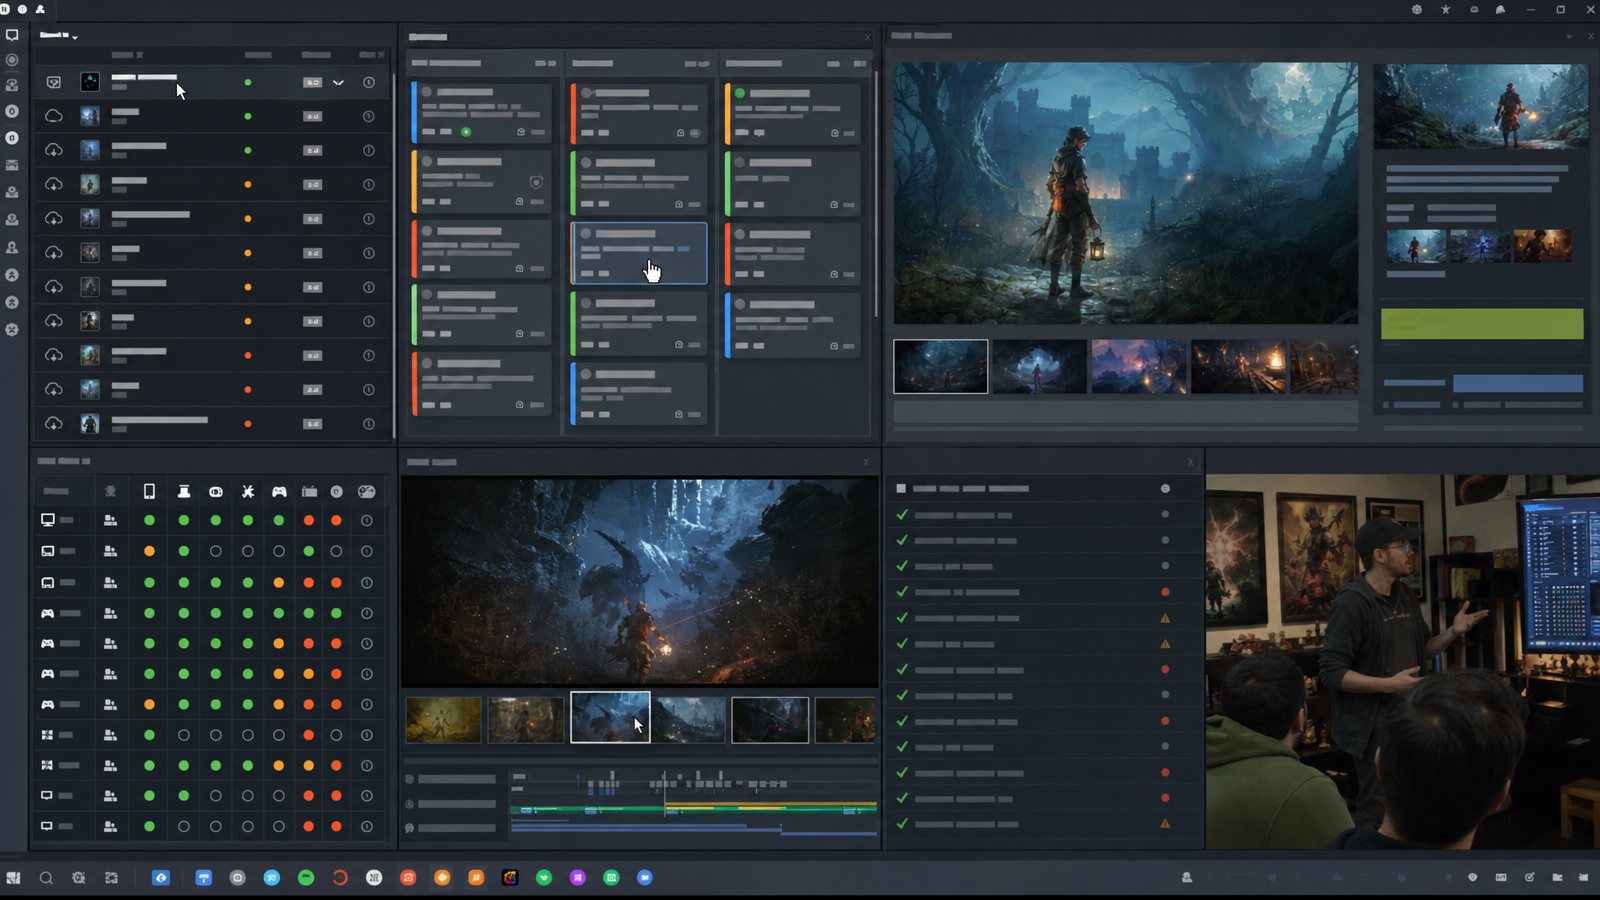Select the TV clapper icon in matrix header
1600x900 pixels.
310,491
